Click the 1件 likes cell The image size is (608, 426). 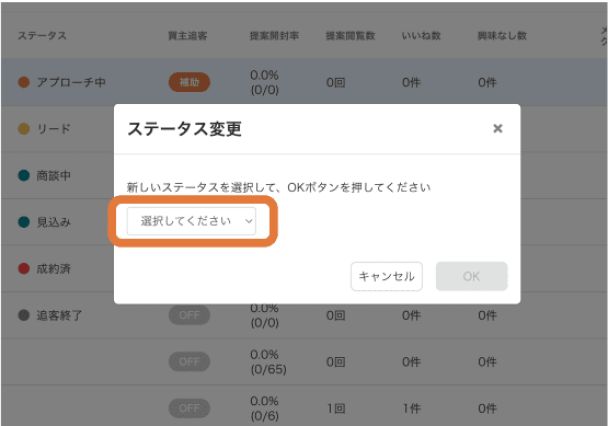click(411, 409)
